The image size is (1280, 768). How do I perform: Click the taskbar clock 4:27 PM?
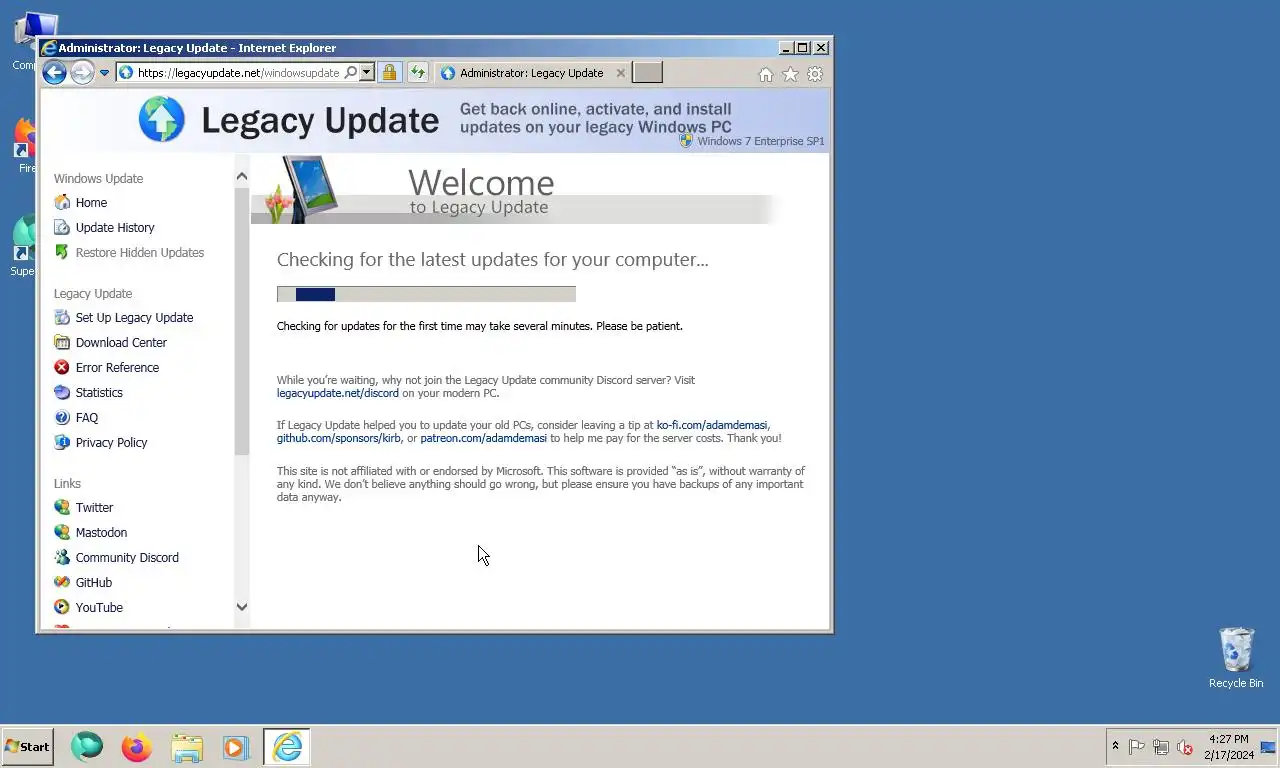[x=1228, y=740]
